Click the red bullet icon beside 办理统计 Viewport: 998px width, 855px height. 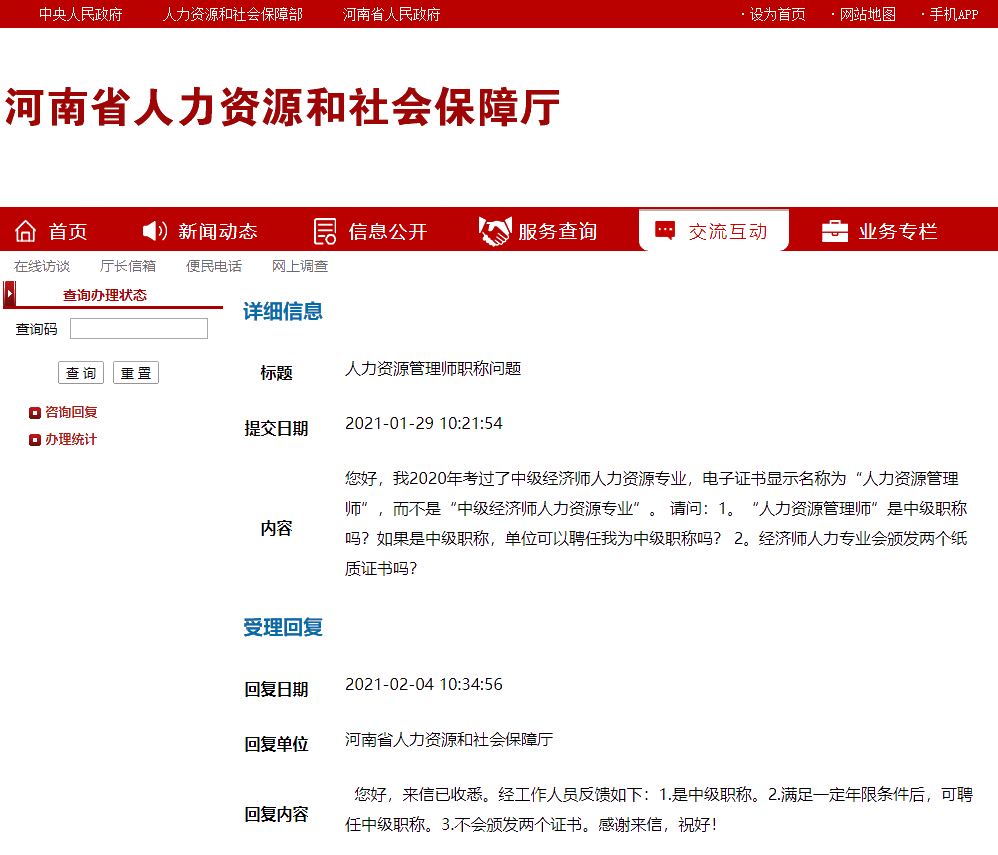(x=35, y=440)
